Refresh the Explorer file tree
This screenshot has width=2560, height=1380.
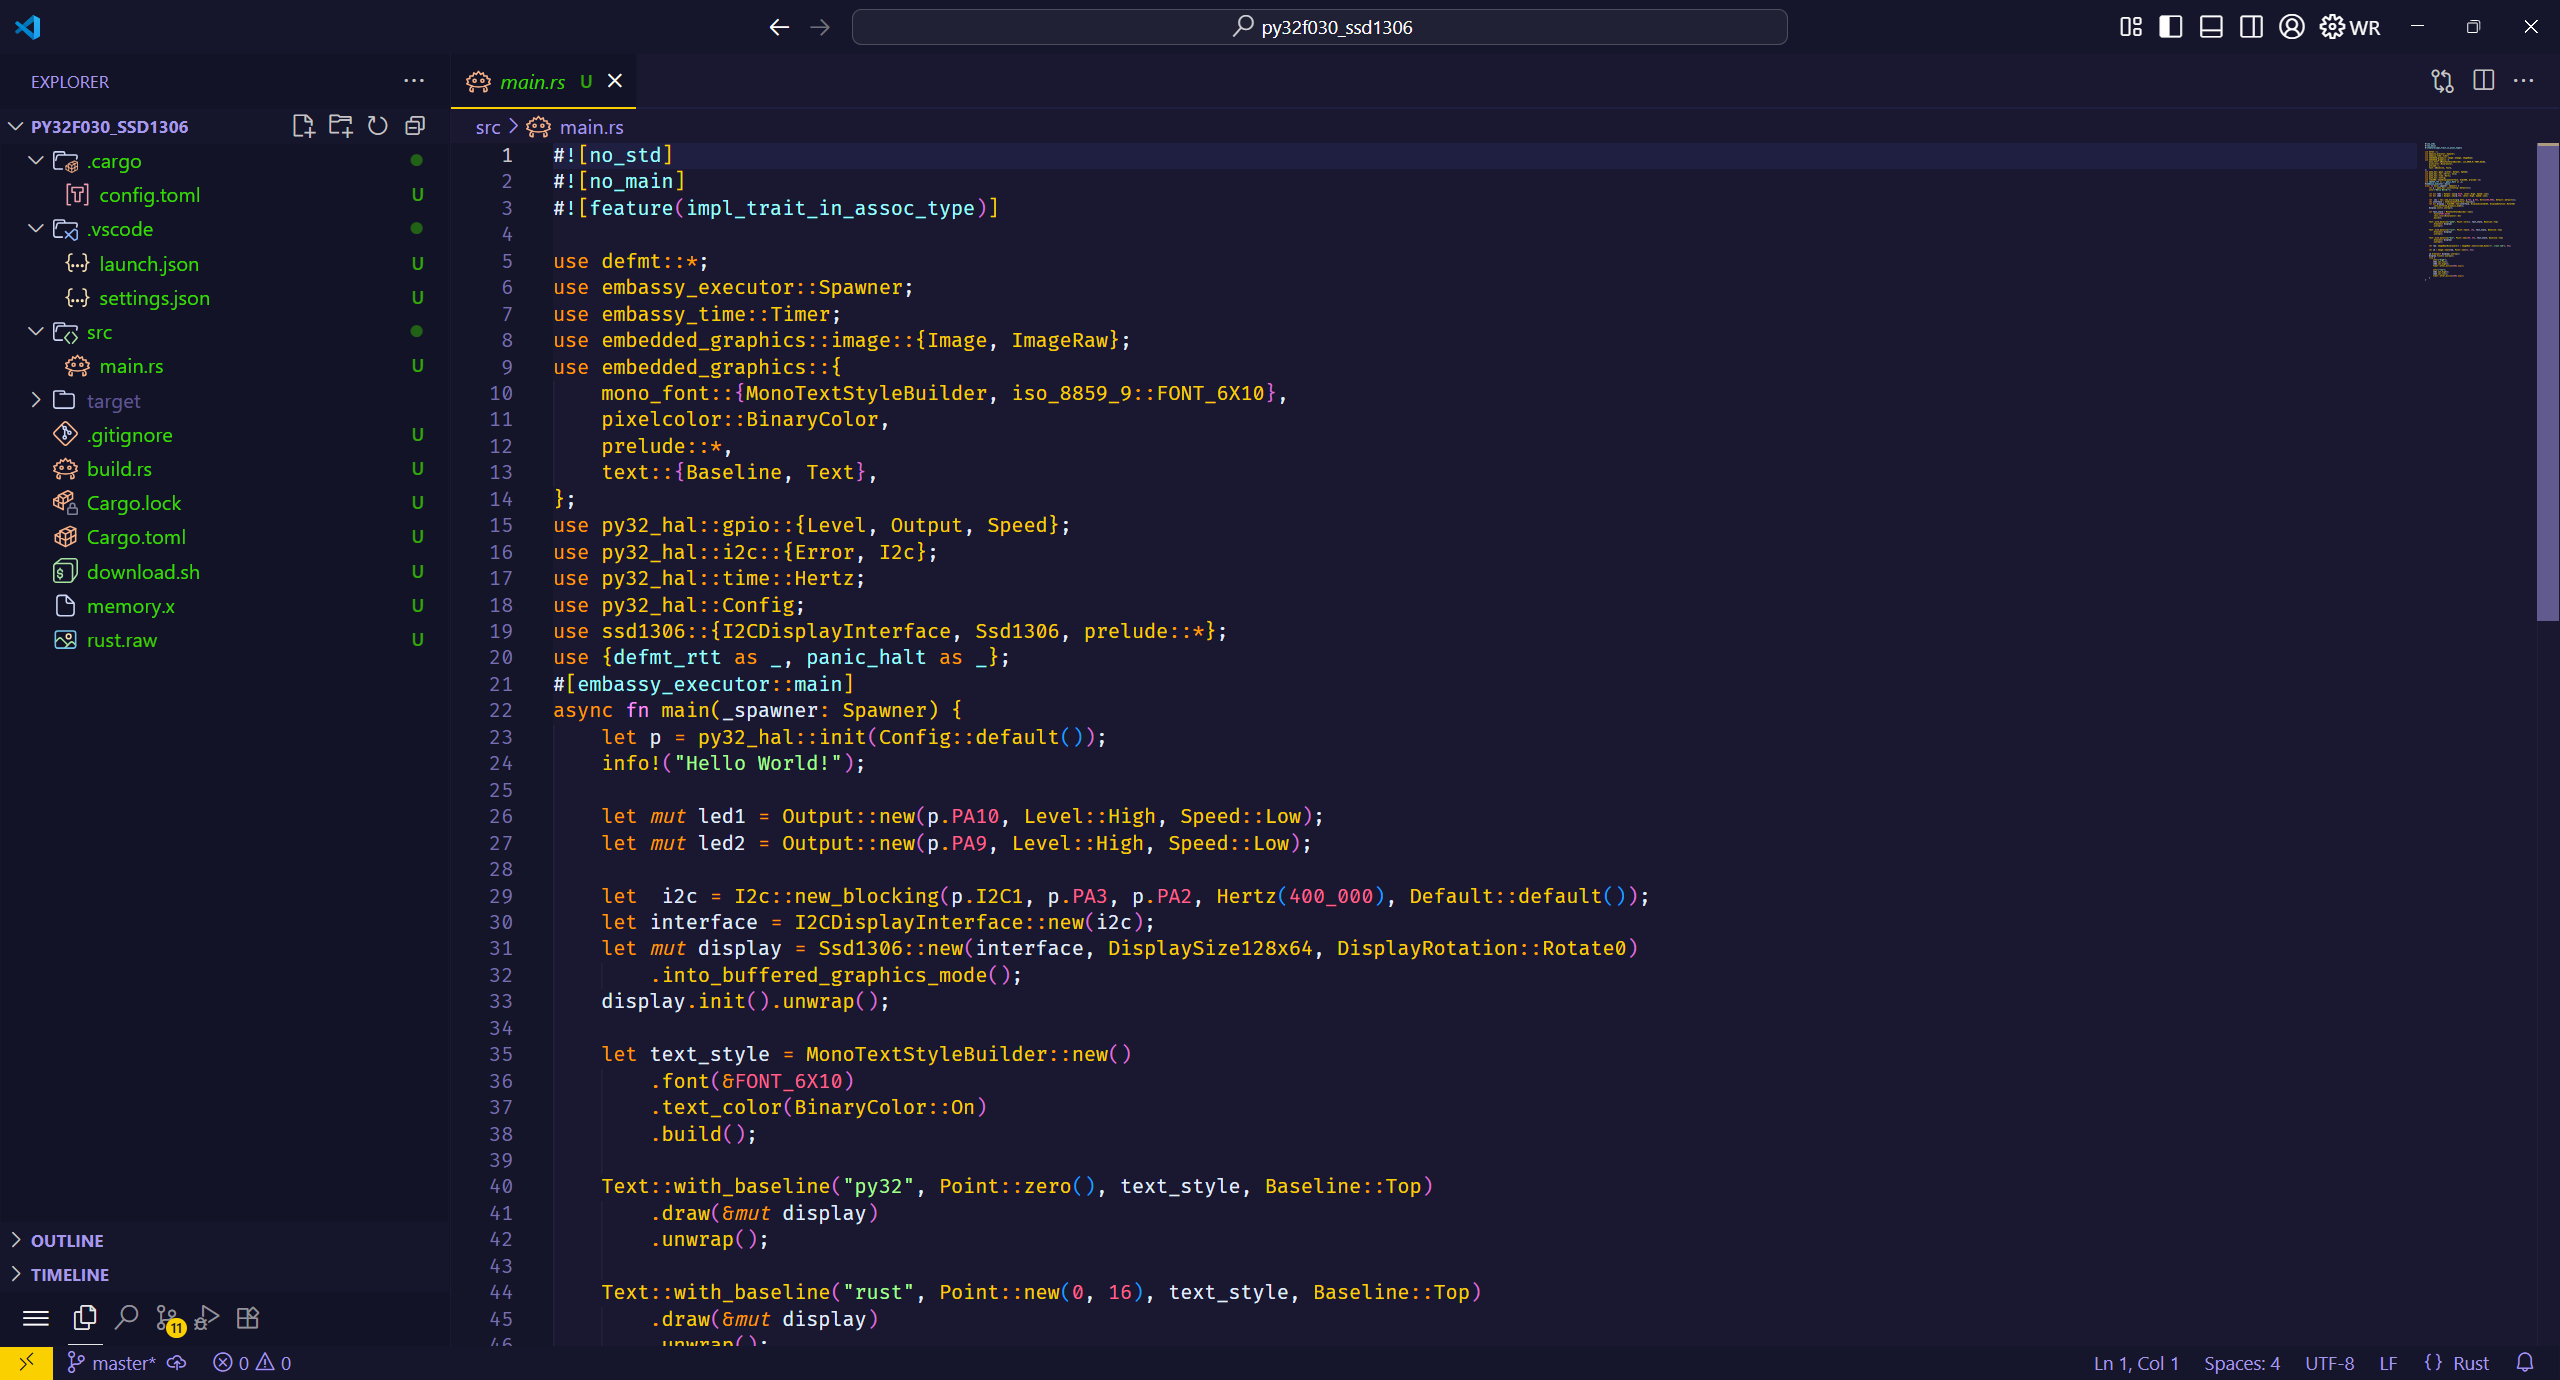pos(377,126)
